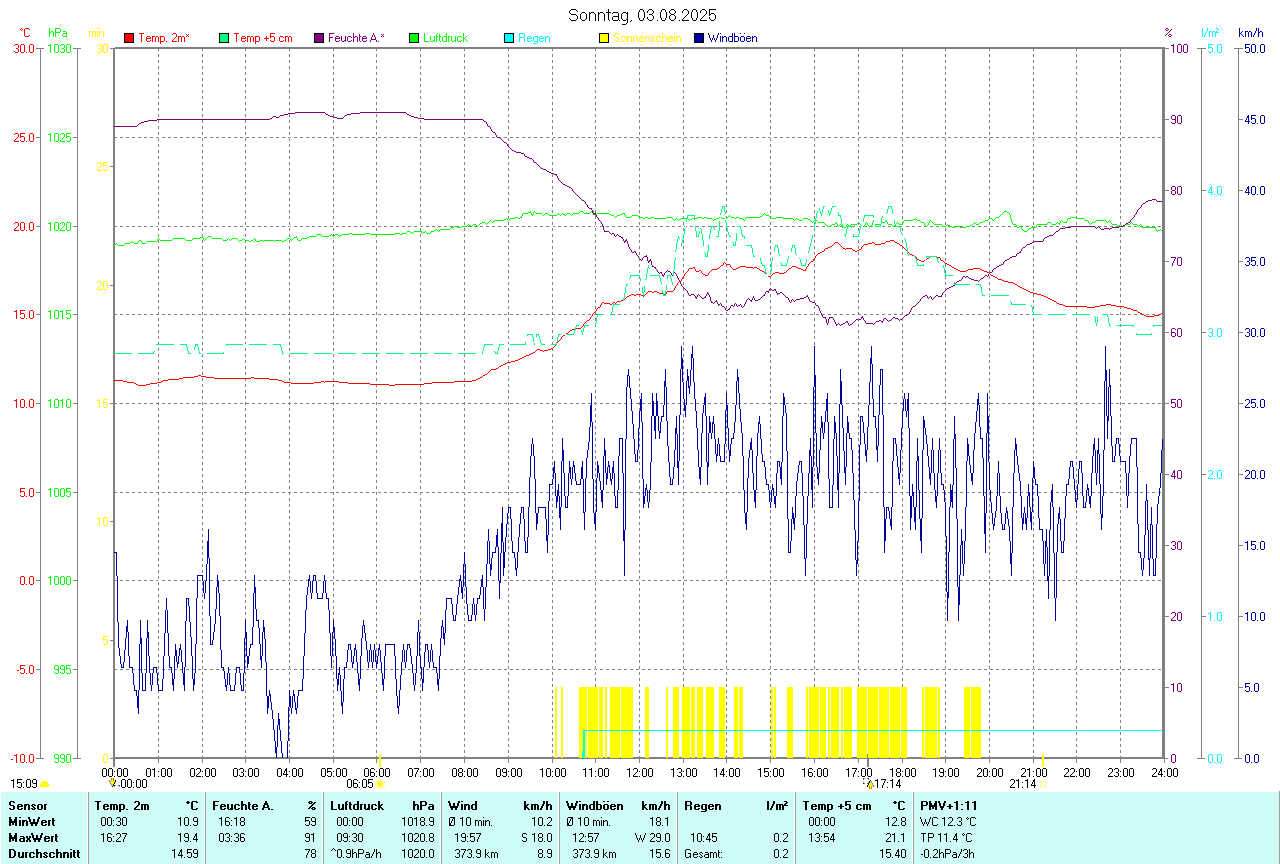Screen dimensions: 1280x864
Task: Click the Temp +5 cm legend square
Action: pos(224,38)
